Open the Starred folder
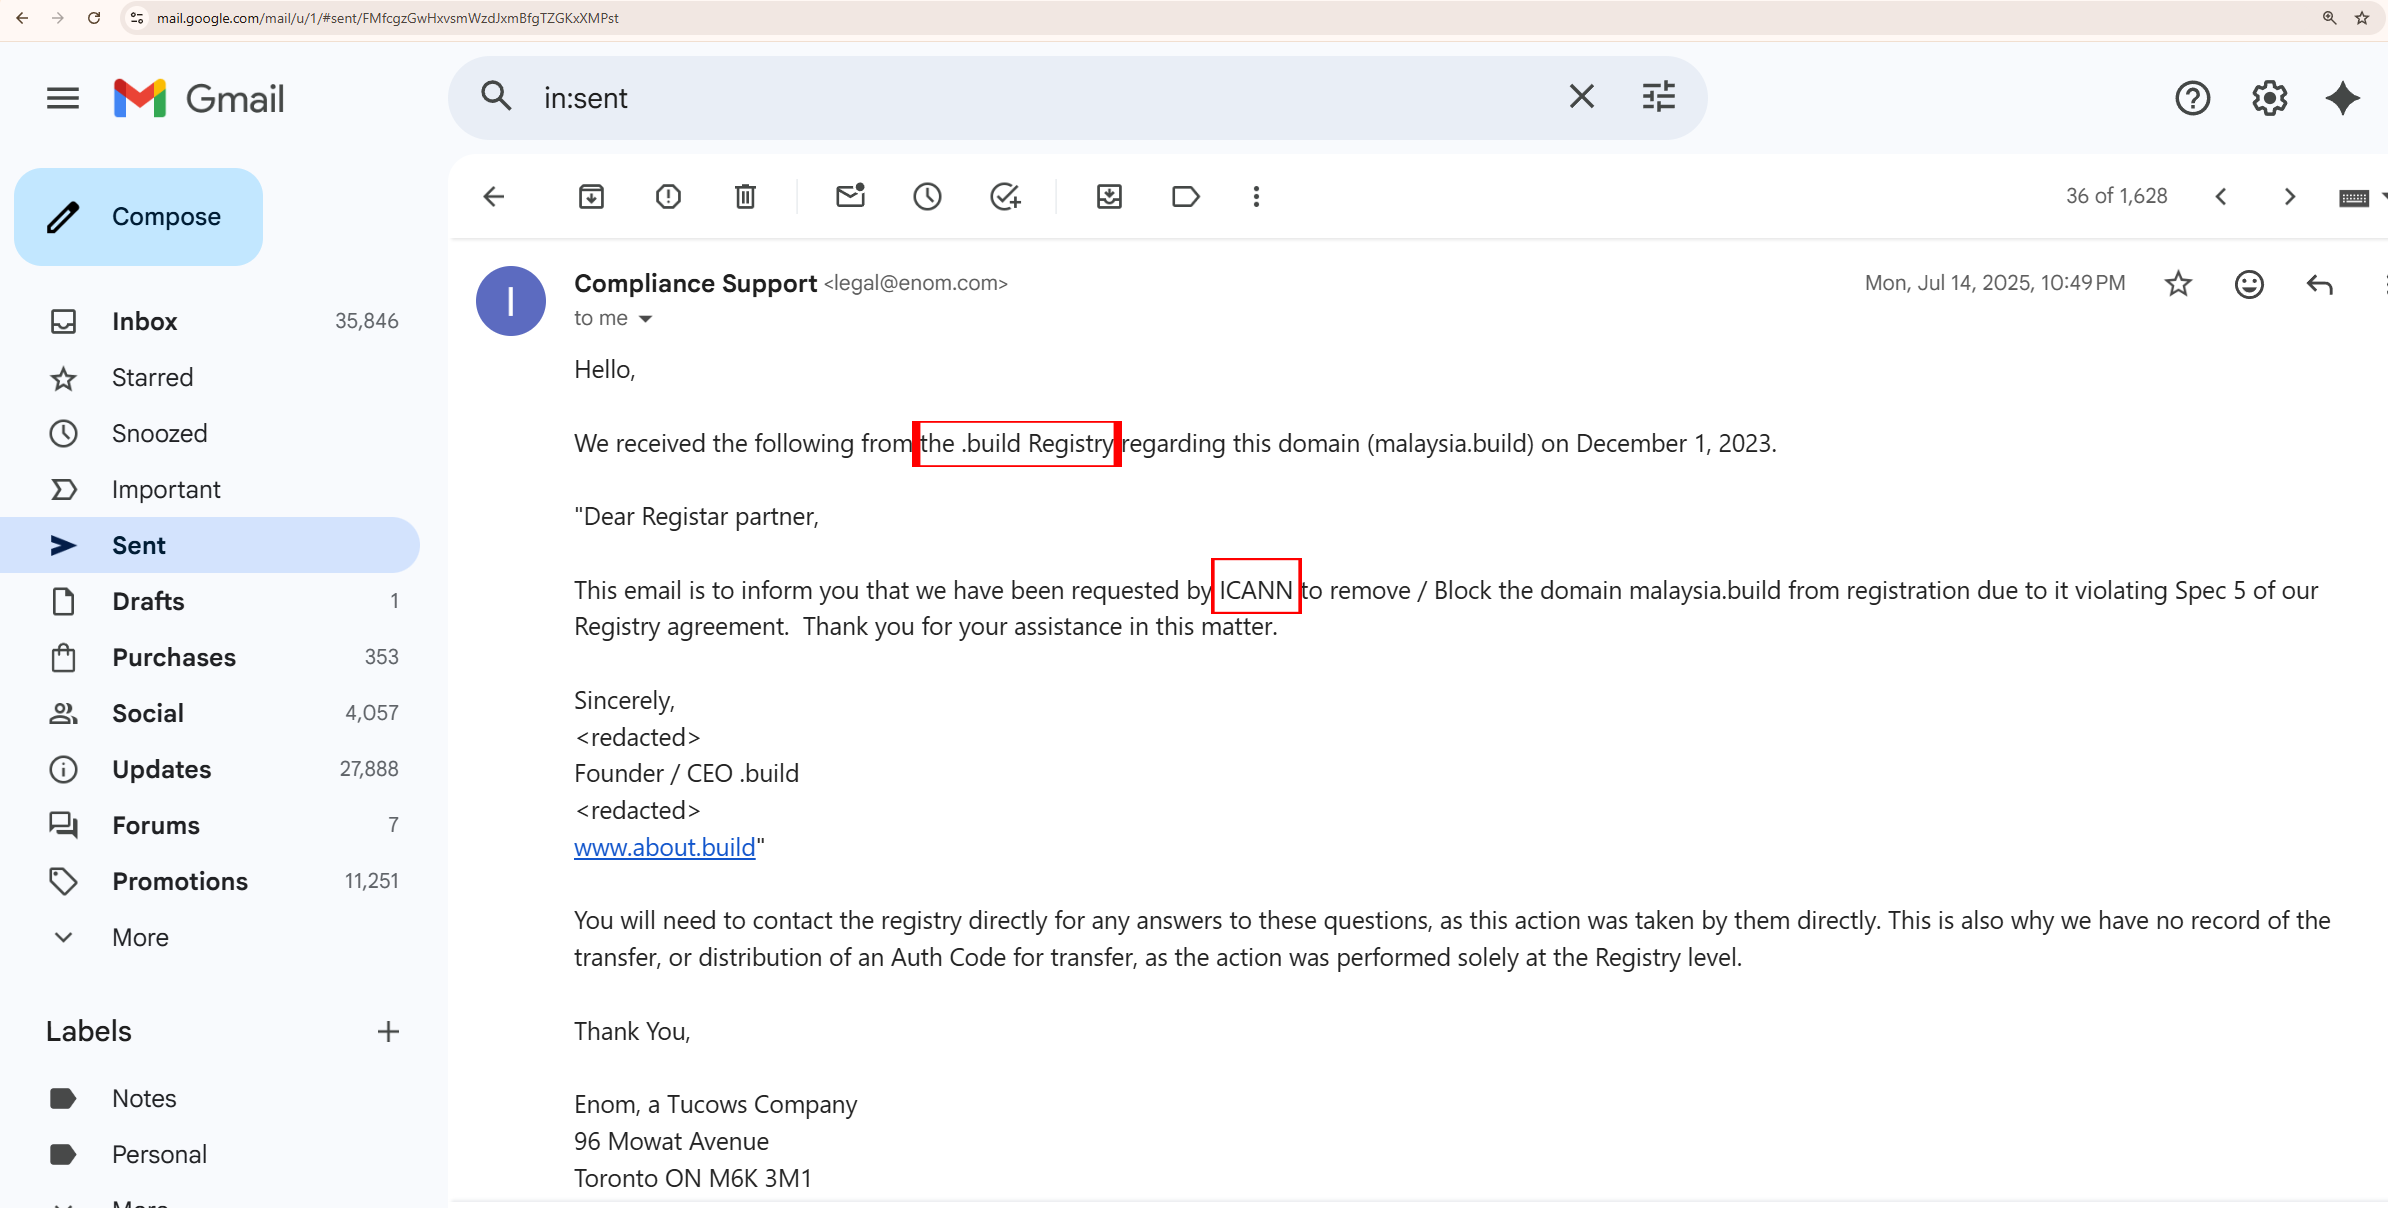Screen dimensions: 2388x1208 coord(210,377)
